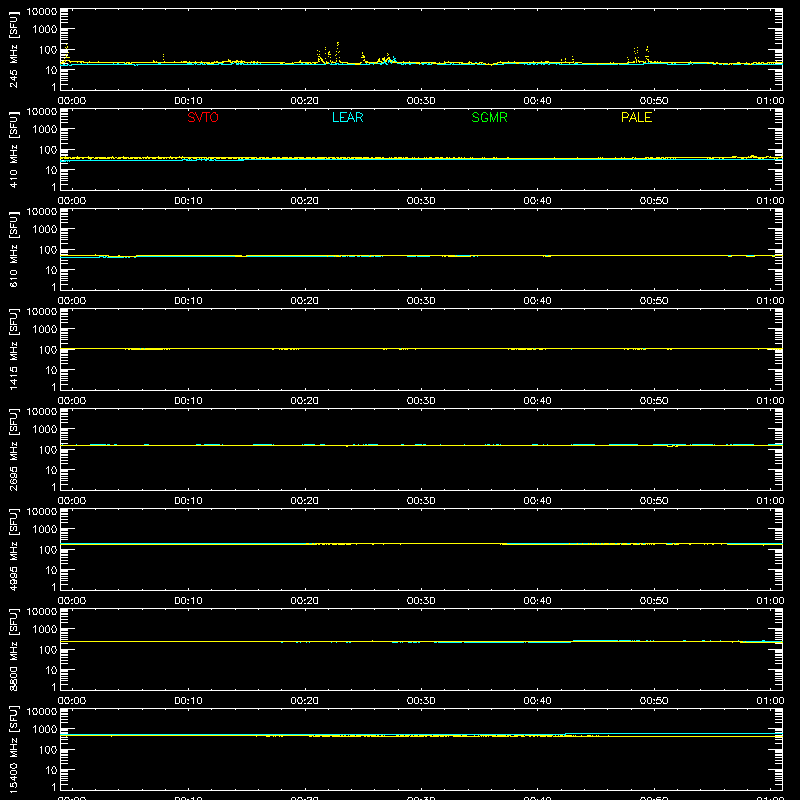Select the 610 MHz [SFU] axis title
Viewport: 800px width, 800px height.
pyautogui.click(x=13, y=249)
